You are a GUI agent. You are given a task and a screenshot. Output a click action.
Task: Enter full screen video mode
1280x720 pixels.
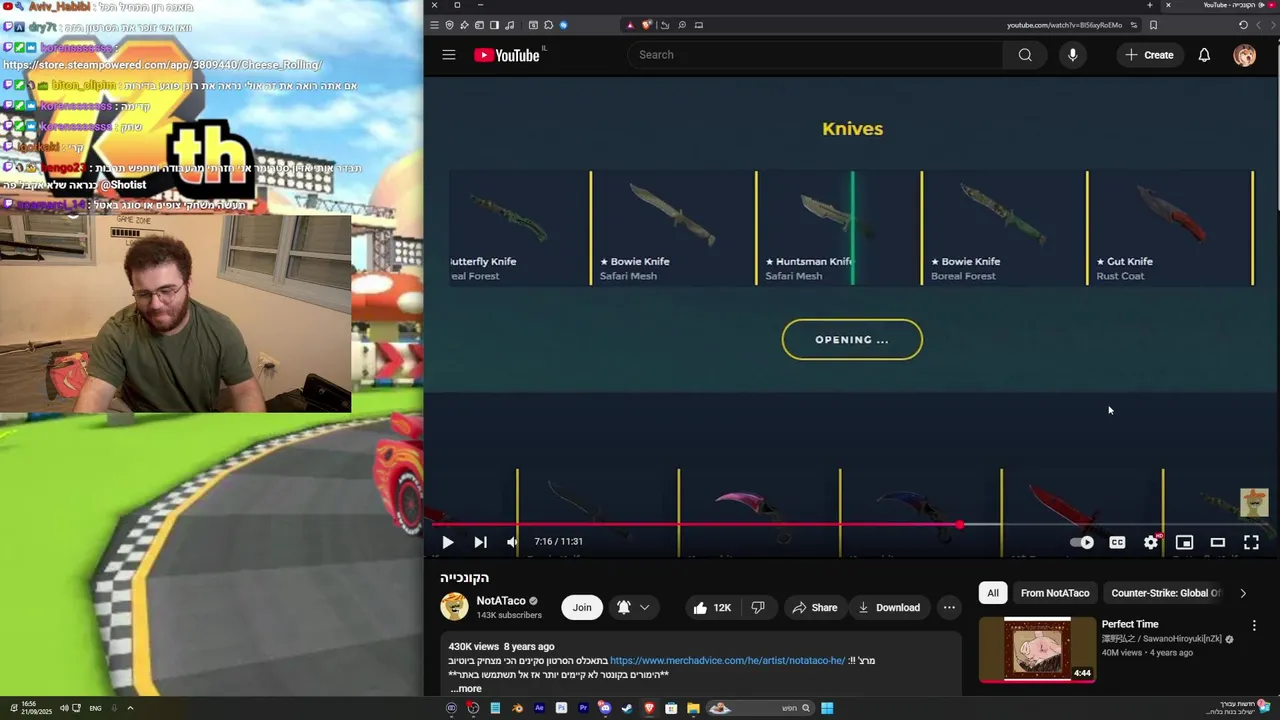point(1251,542)
